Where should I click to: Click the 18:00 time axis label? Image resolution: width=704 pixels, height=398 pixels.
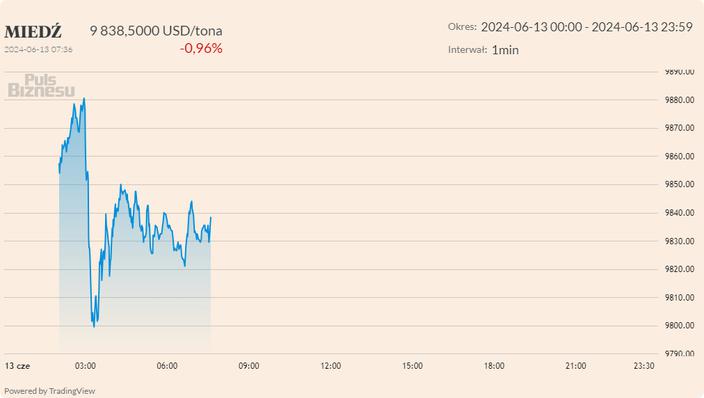coord(494,366)
